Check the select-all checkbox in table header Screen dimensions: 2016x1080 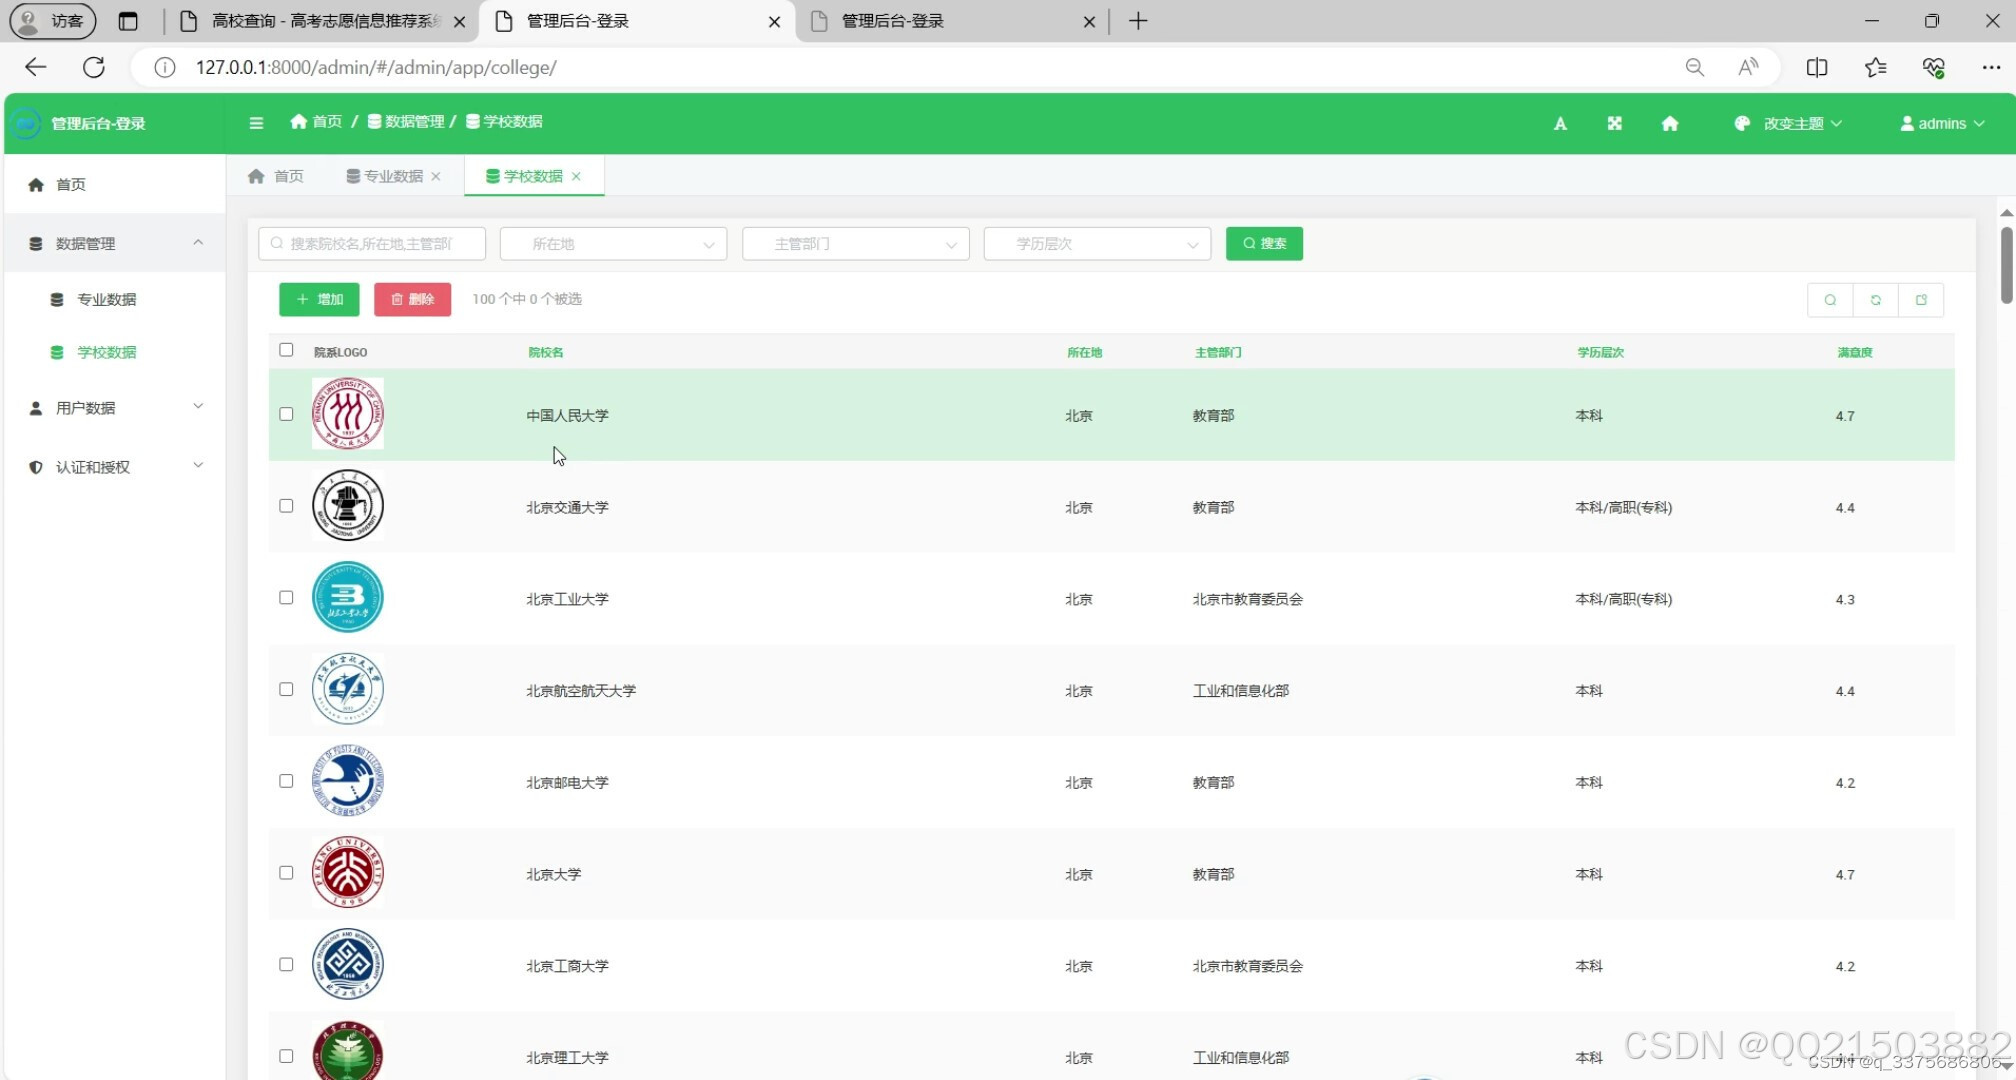286,350
